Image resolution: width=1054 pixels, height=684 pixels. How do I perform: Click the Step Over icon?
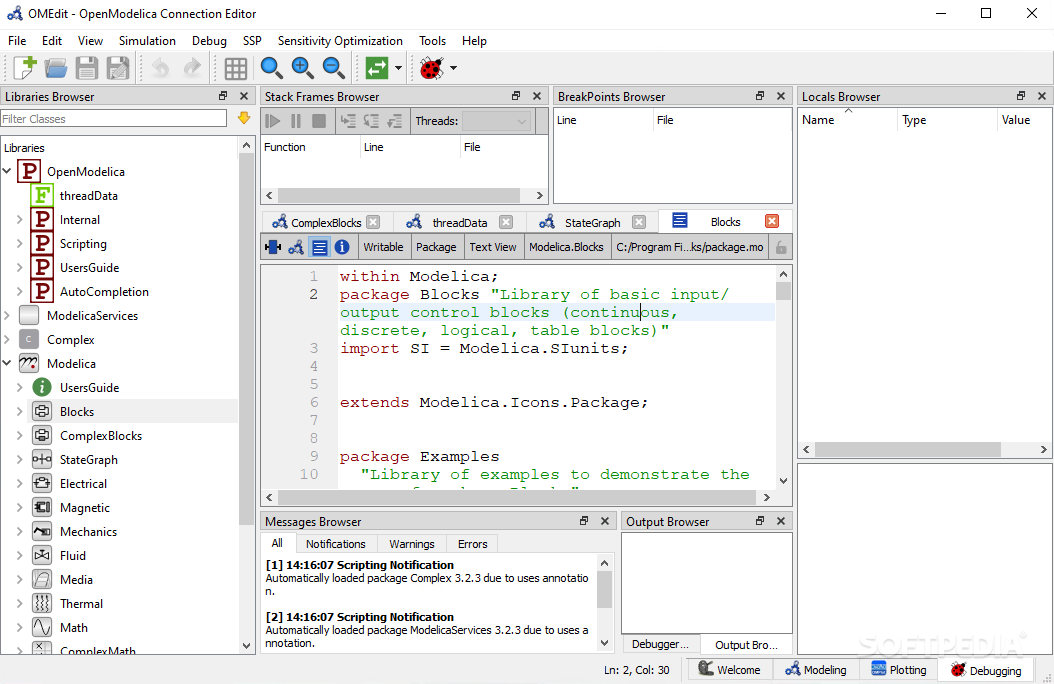[348, 121]
